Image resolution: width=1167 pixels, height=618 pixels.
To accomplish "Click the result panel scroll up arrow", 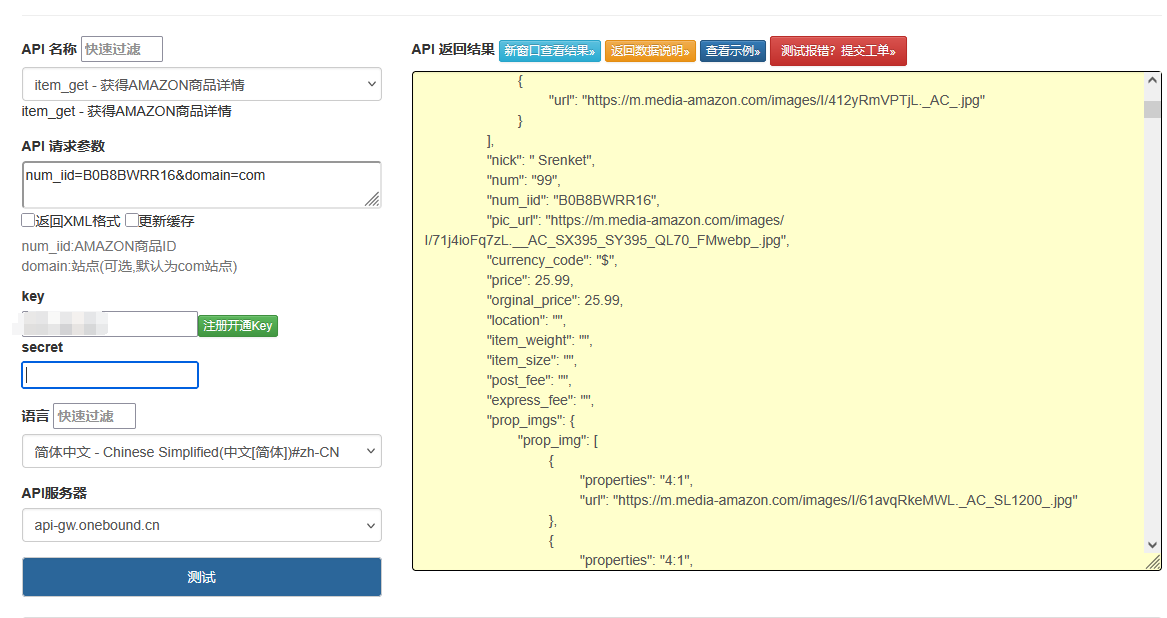I will (x=1152, y=80).
